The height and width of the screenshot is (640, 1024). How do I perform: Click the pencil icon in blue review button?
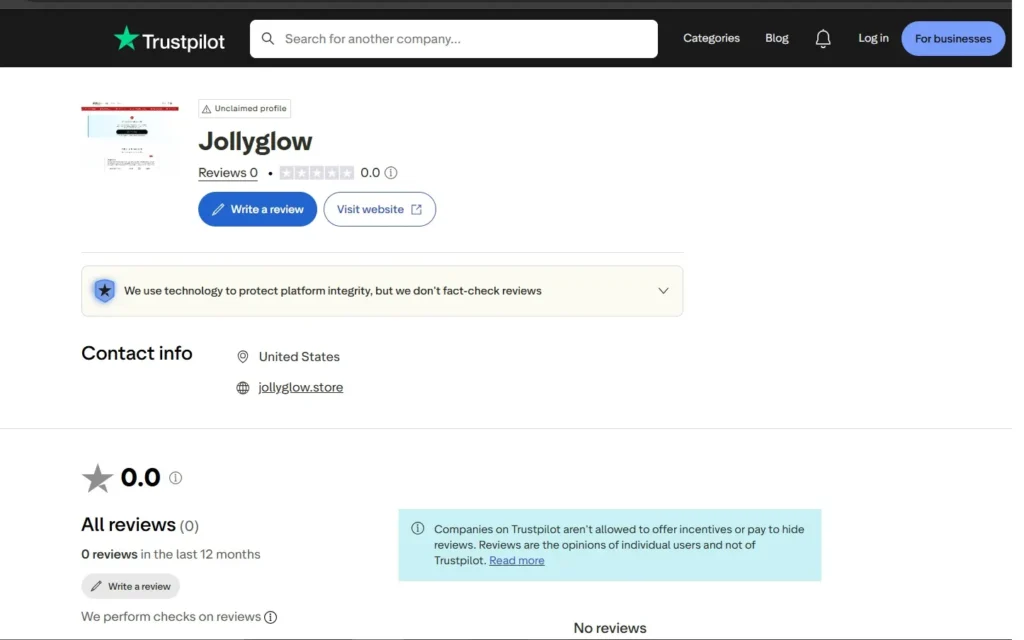pyautogui.click(x=217, y=209)
